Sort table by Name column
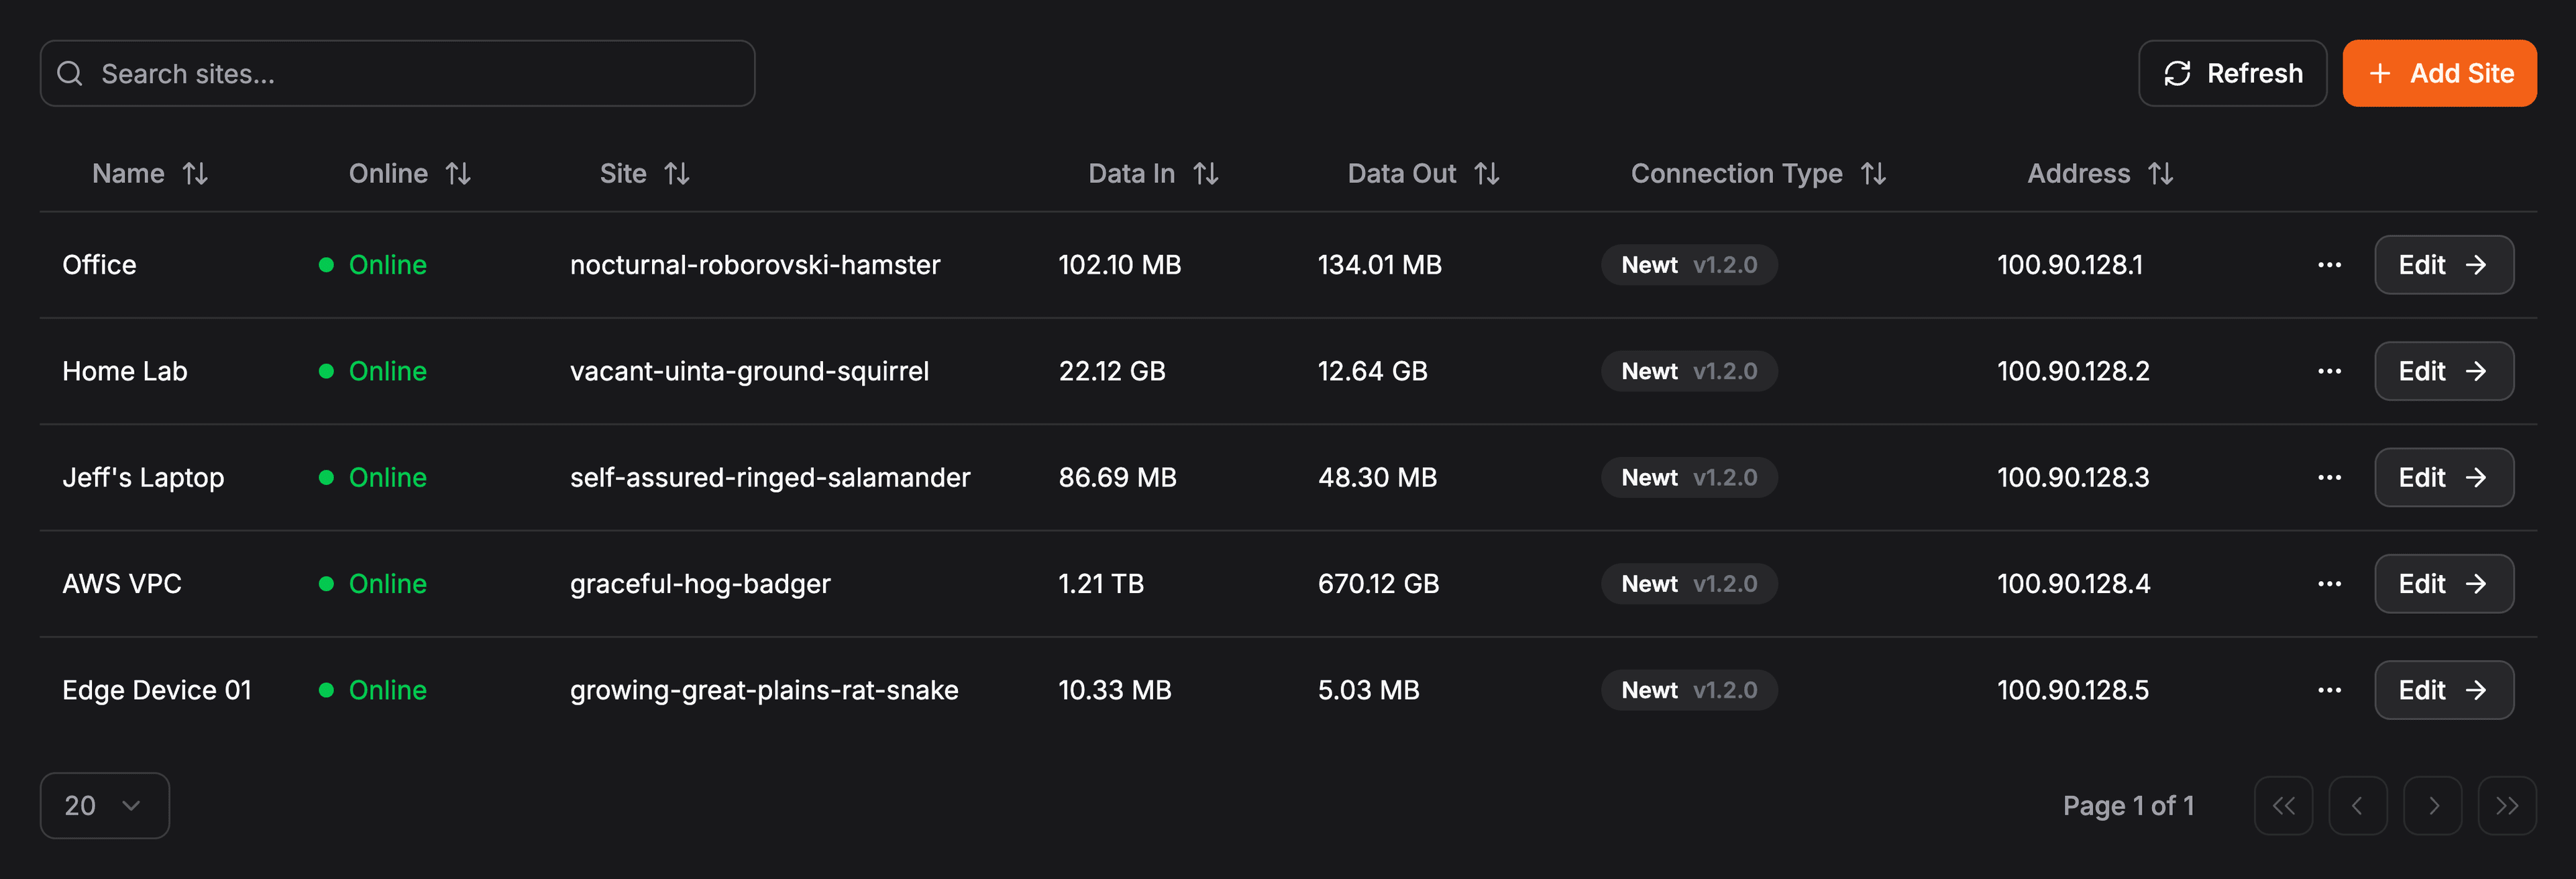Viewport: 2576px width, 879px height. [x=150, y=174]
